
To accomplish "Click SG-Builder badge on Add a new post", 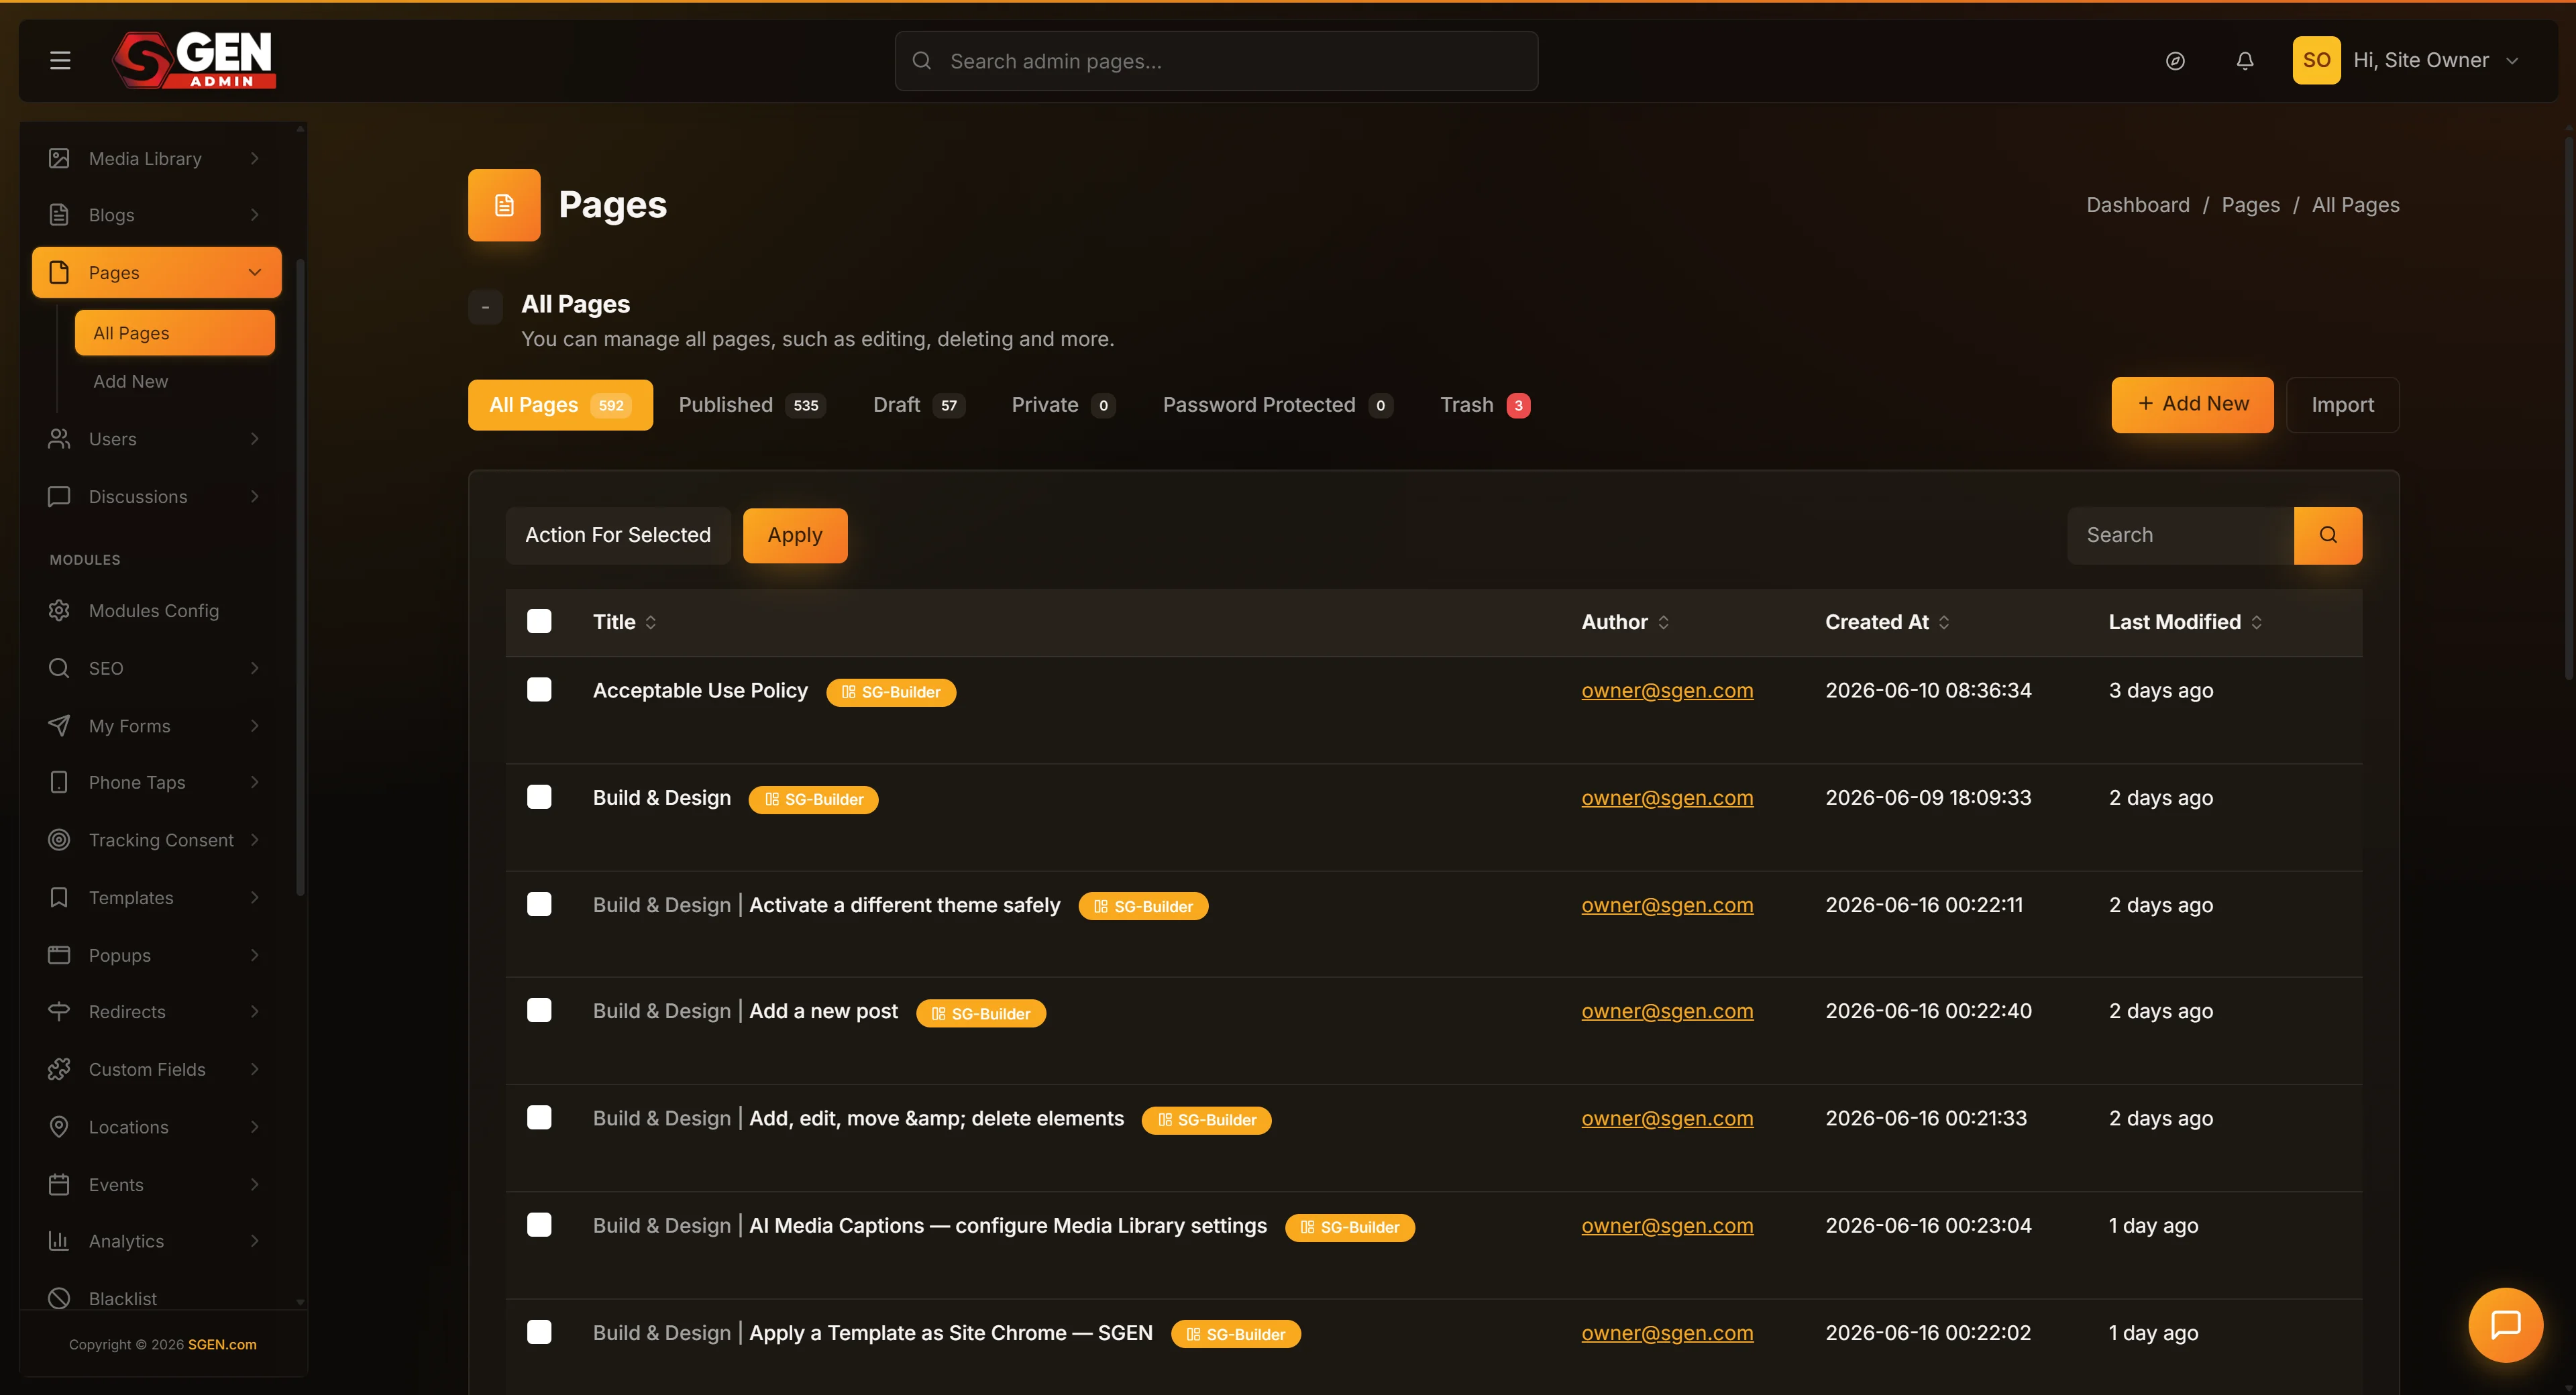I will coord(981,1013).
